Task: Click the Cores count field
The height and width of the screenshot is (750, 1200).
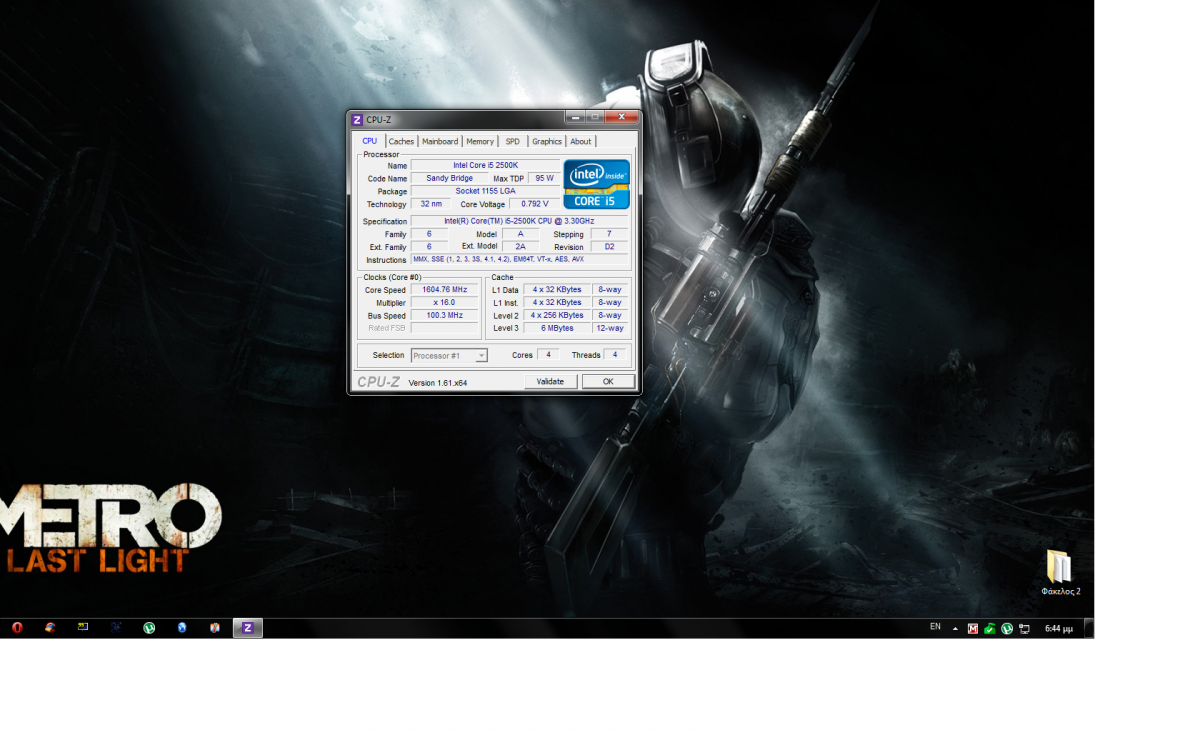Action: 547,355
